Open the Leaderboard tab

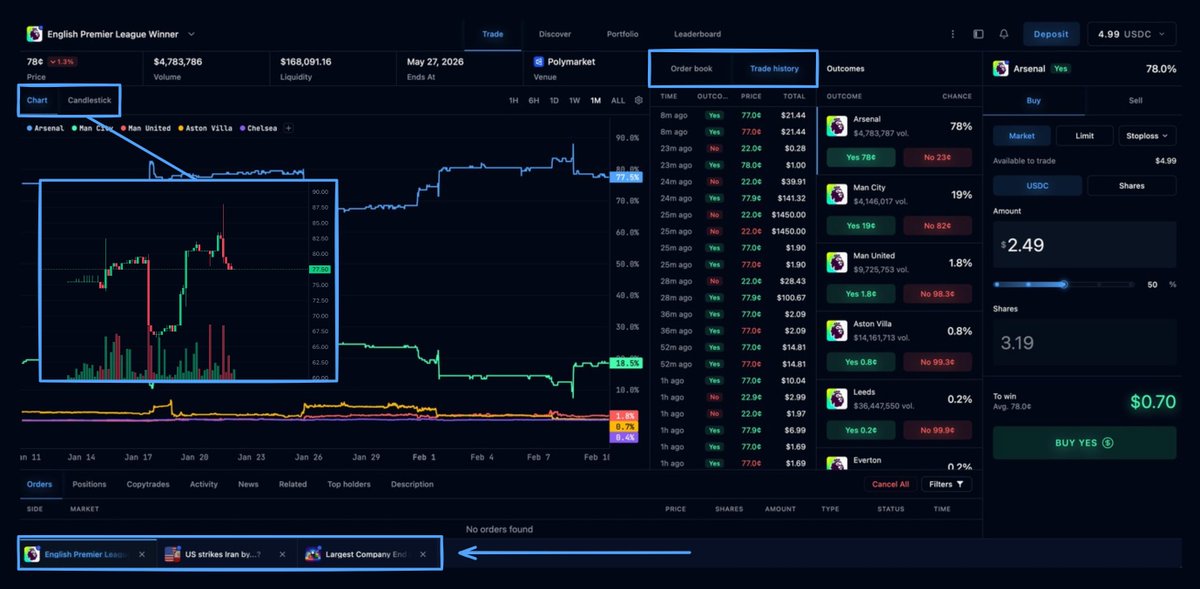(x=697, y=34)
